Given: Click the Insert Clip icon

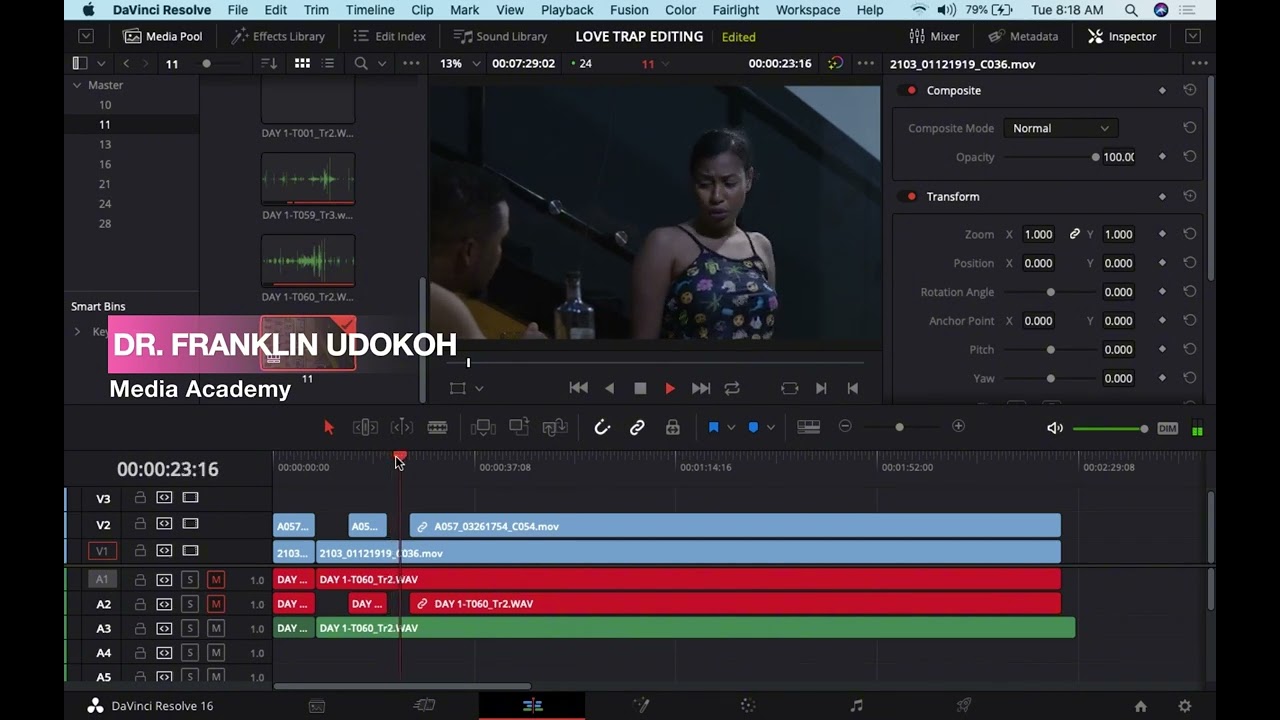Looking at the screenshot, I should pyautogui.click(x=483, y=427).
